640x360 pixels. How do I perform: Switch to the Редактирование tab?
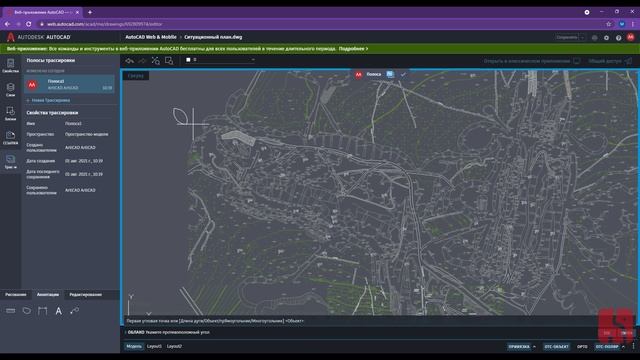(x=85, y=295)
